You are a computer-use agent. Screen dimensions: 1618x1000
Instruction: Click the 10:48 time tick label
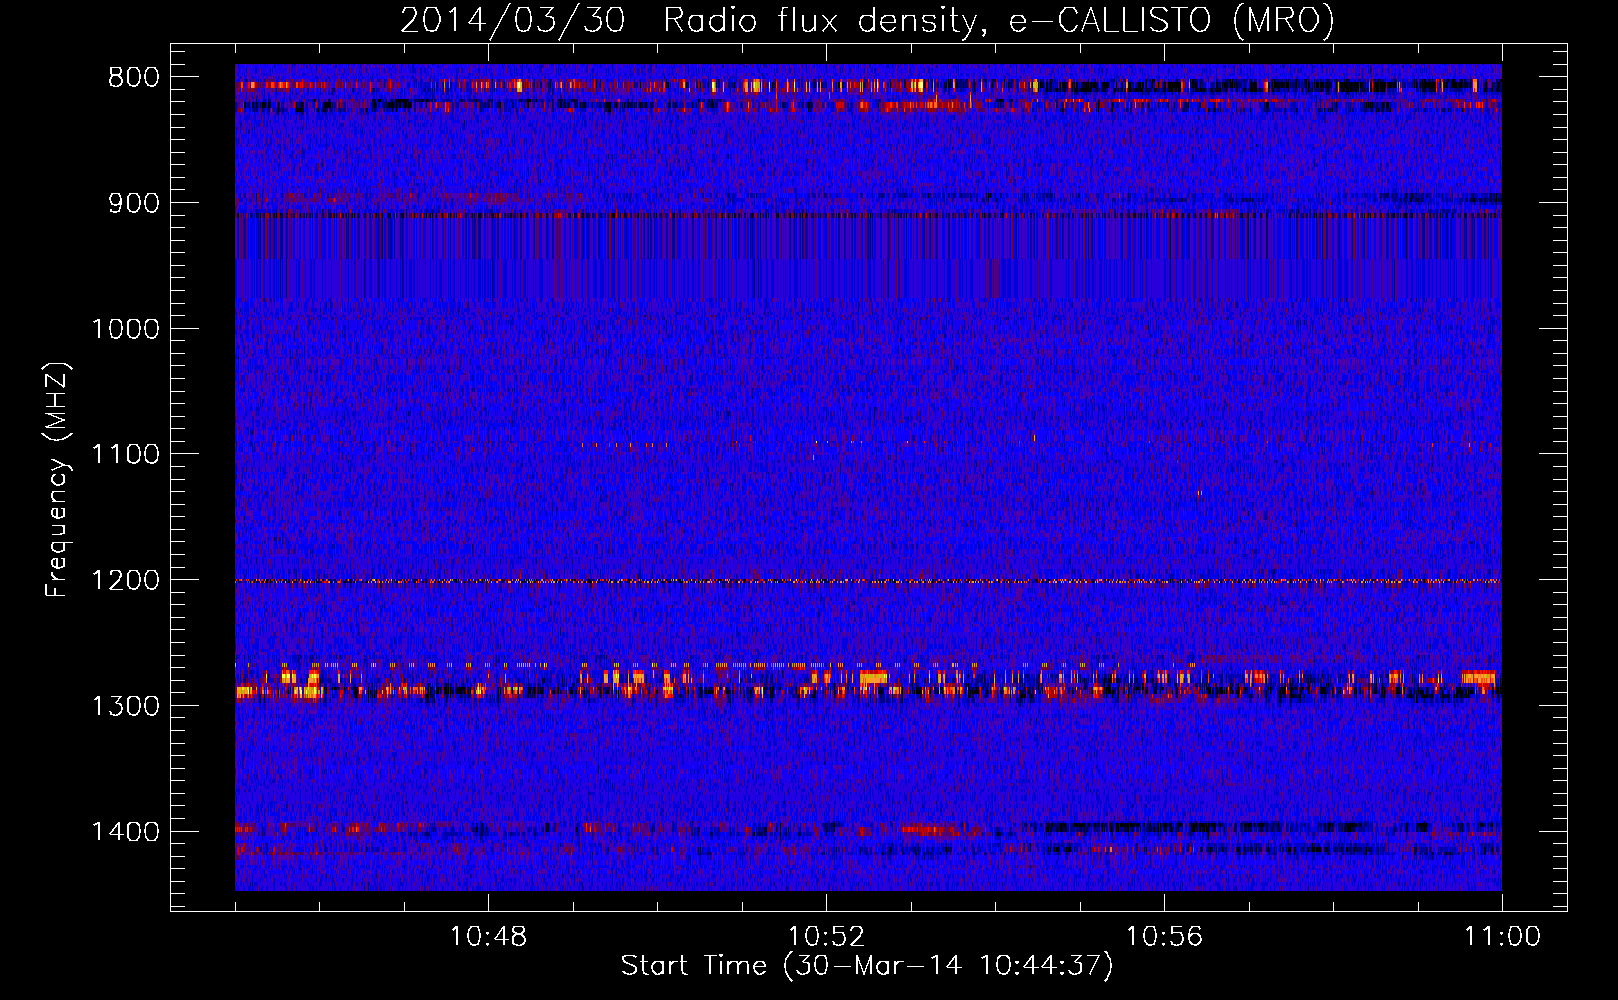tap(488, 937)
